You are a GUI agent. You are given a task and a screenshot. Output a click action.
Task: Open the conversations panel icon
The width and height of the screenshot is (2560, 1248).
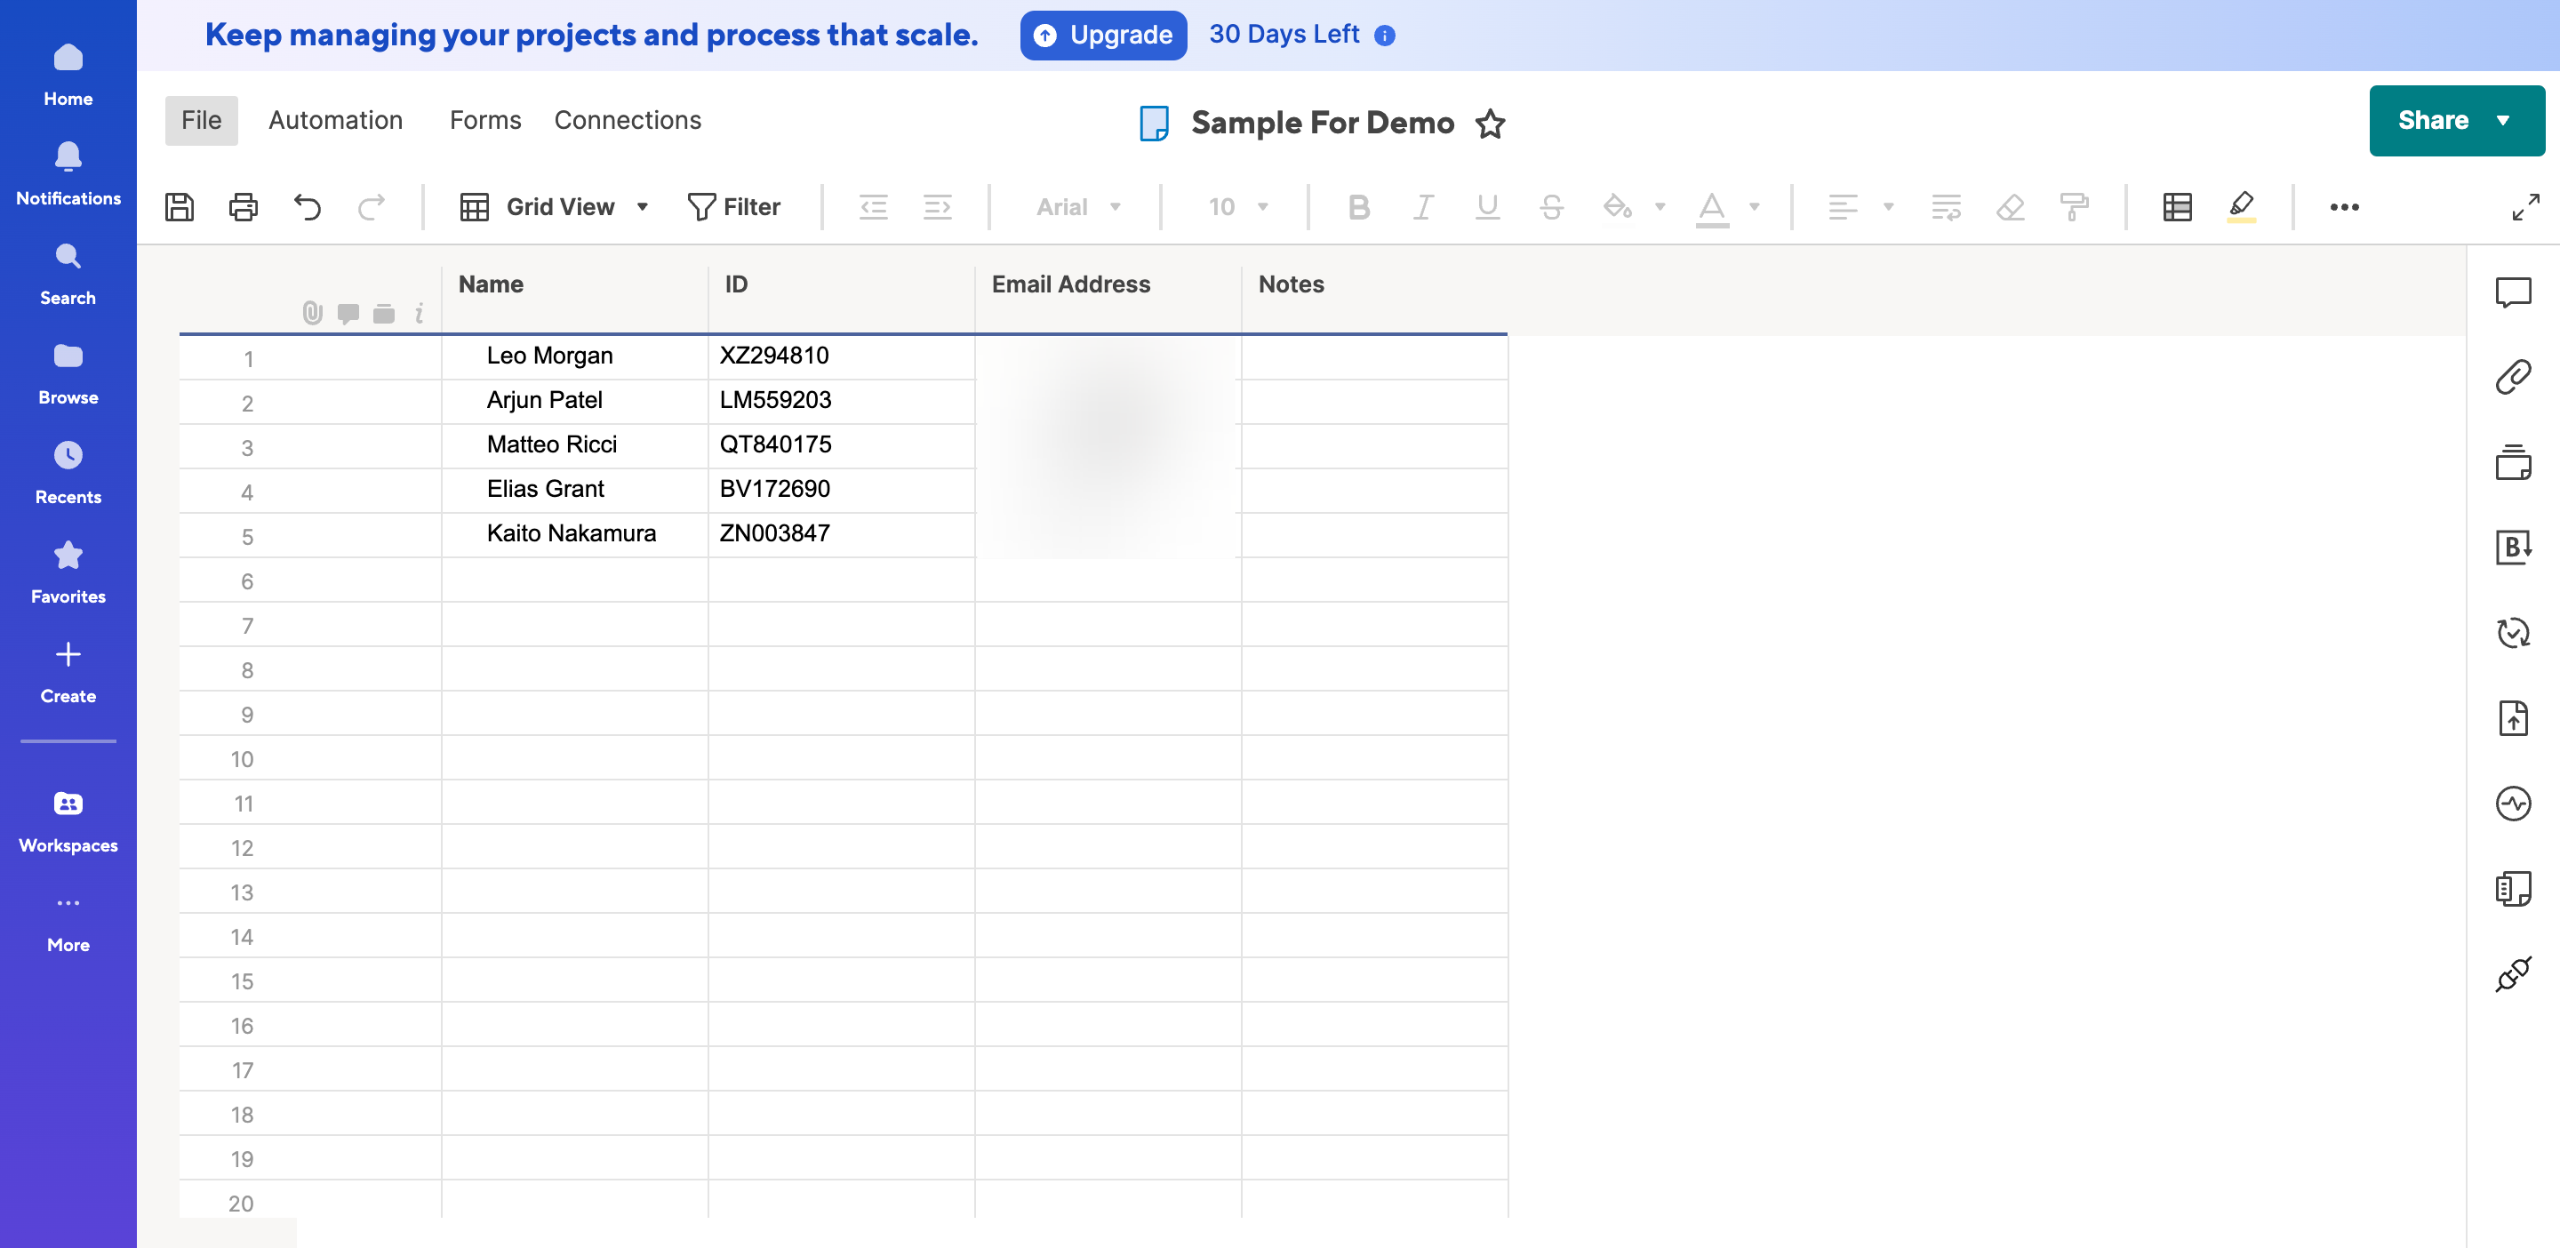pyautogui.click(x=2513, y=292)
